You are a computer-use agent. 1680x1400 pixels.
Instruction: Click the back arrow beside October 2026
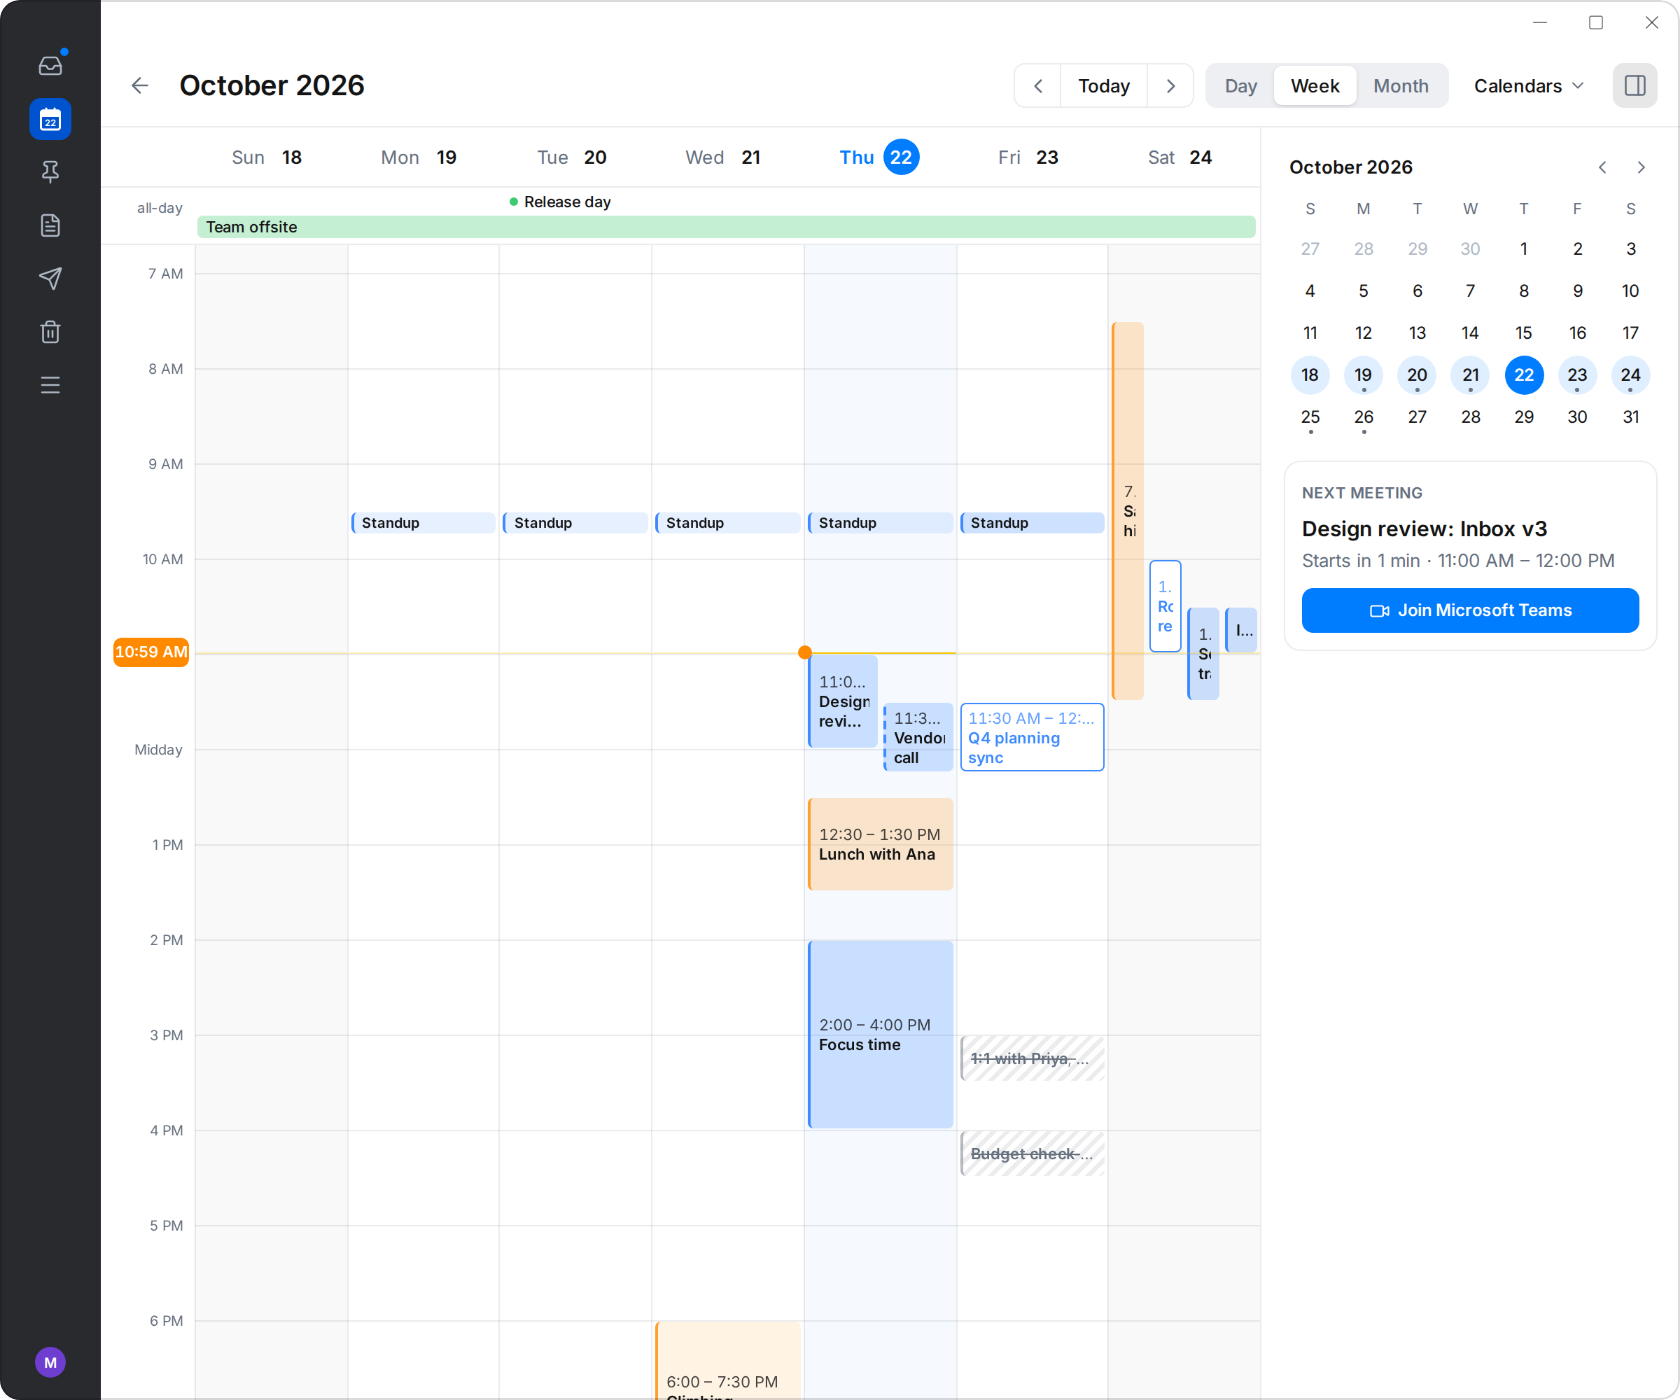point(140,86)
